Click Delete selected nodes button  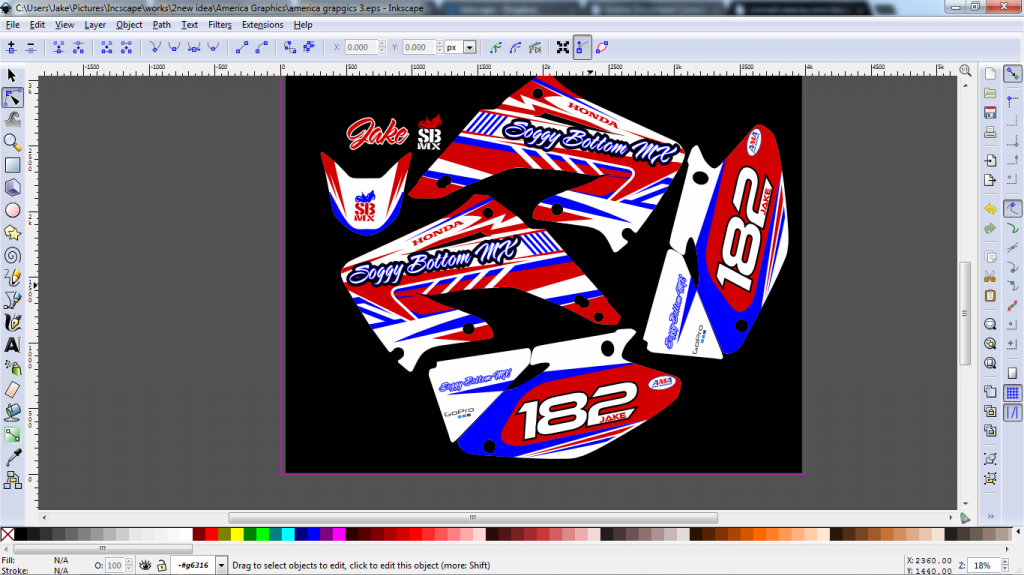[x=31, y=47]
